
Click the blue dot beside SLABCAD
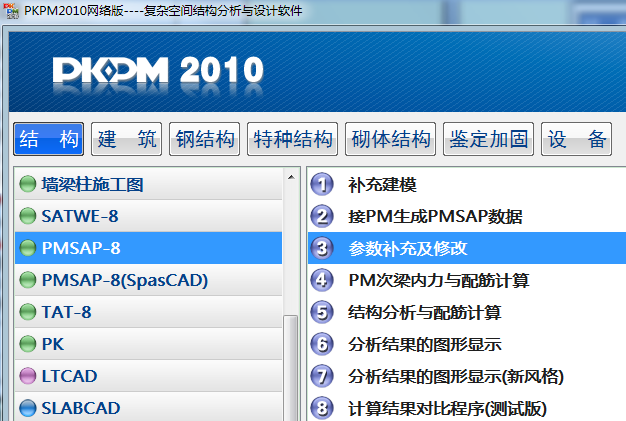[x=28, y=407]
